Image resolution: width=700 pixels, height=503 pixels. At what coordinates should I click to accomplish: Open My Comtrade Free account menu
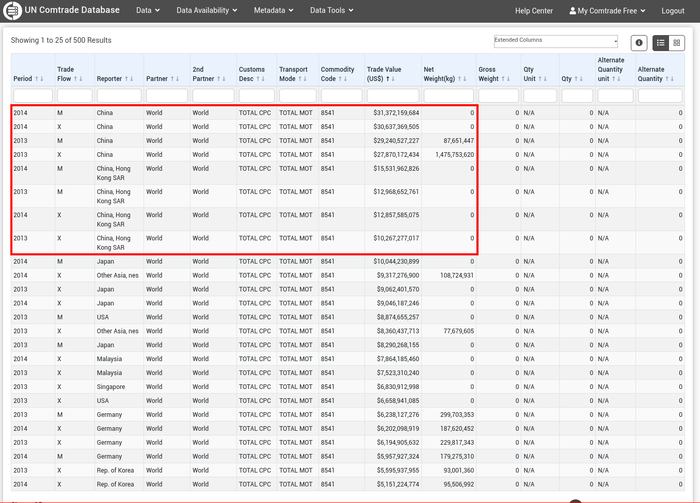tap(607, 11)
